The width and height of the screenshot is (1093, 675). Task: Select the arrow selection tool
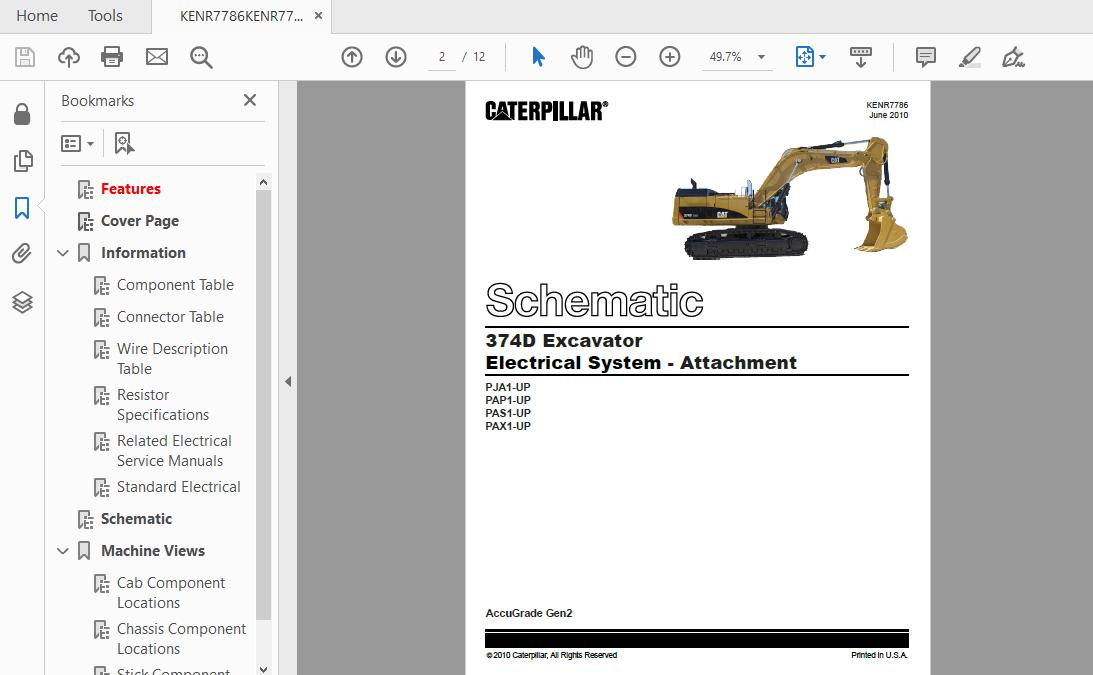click(538, 56)
